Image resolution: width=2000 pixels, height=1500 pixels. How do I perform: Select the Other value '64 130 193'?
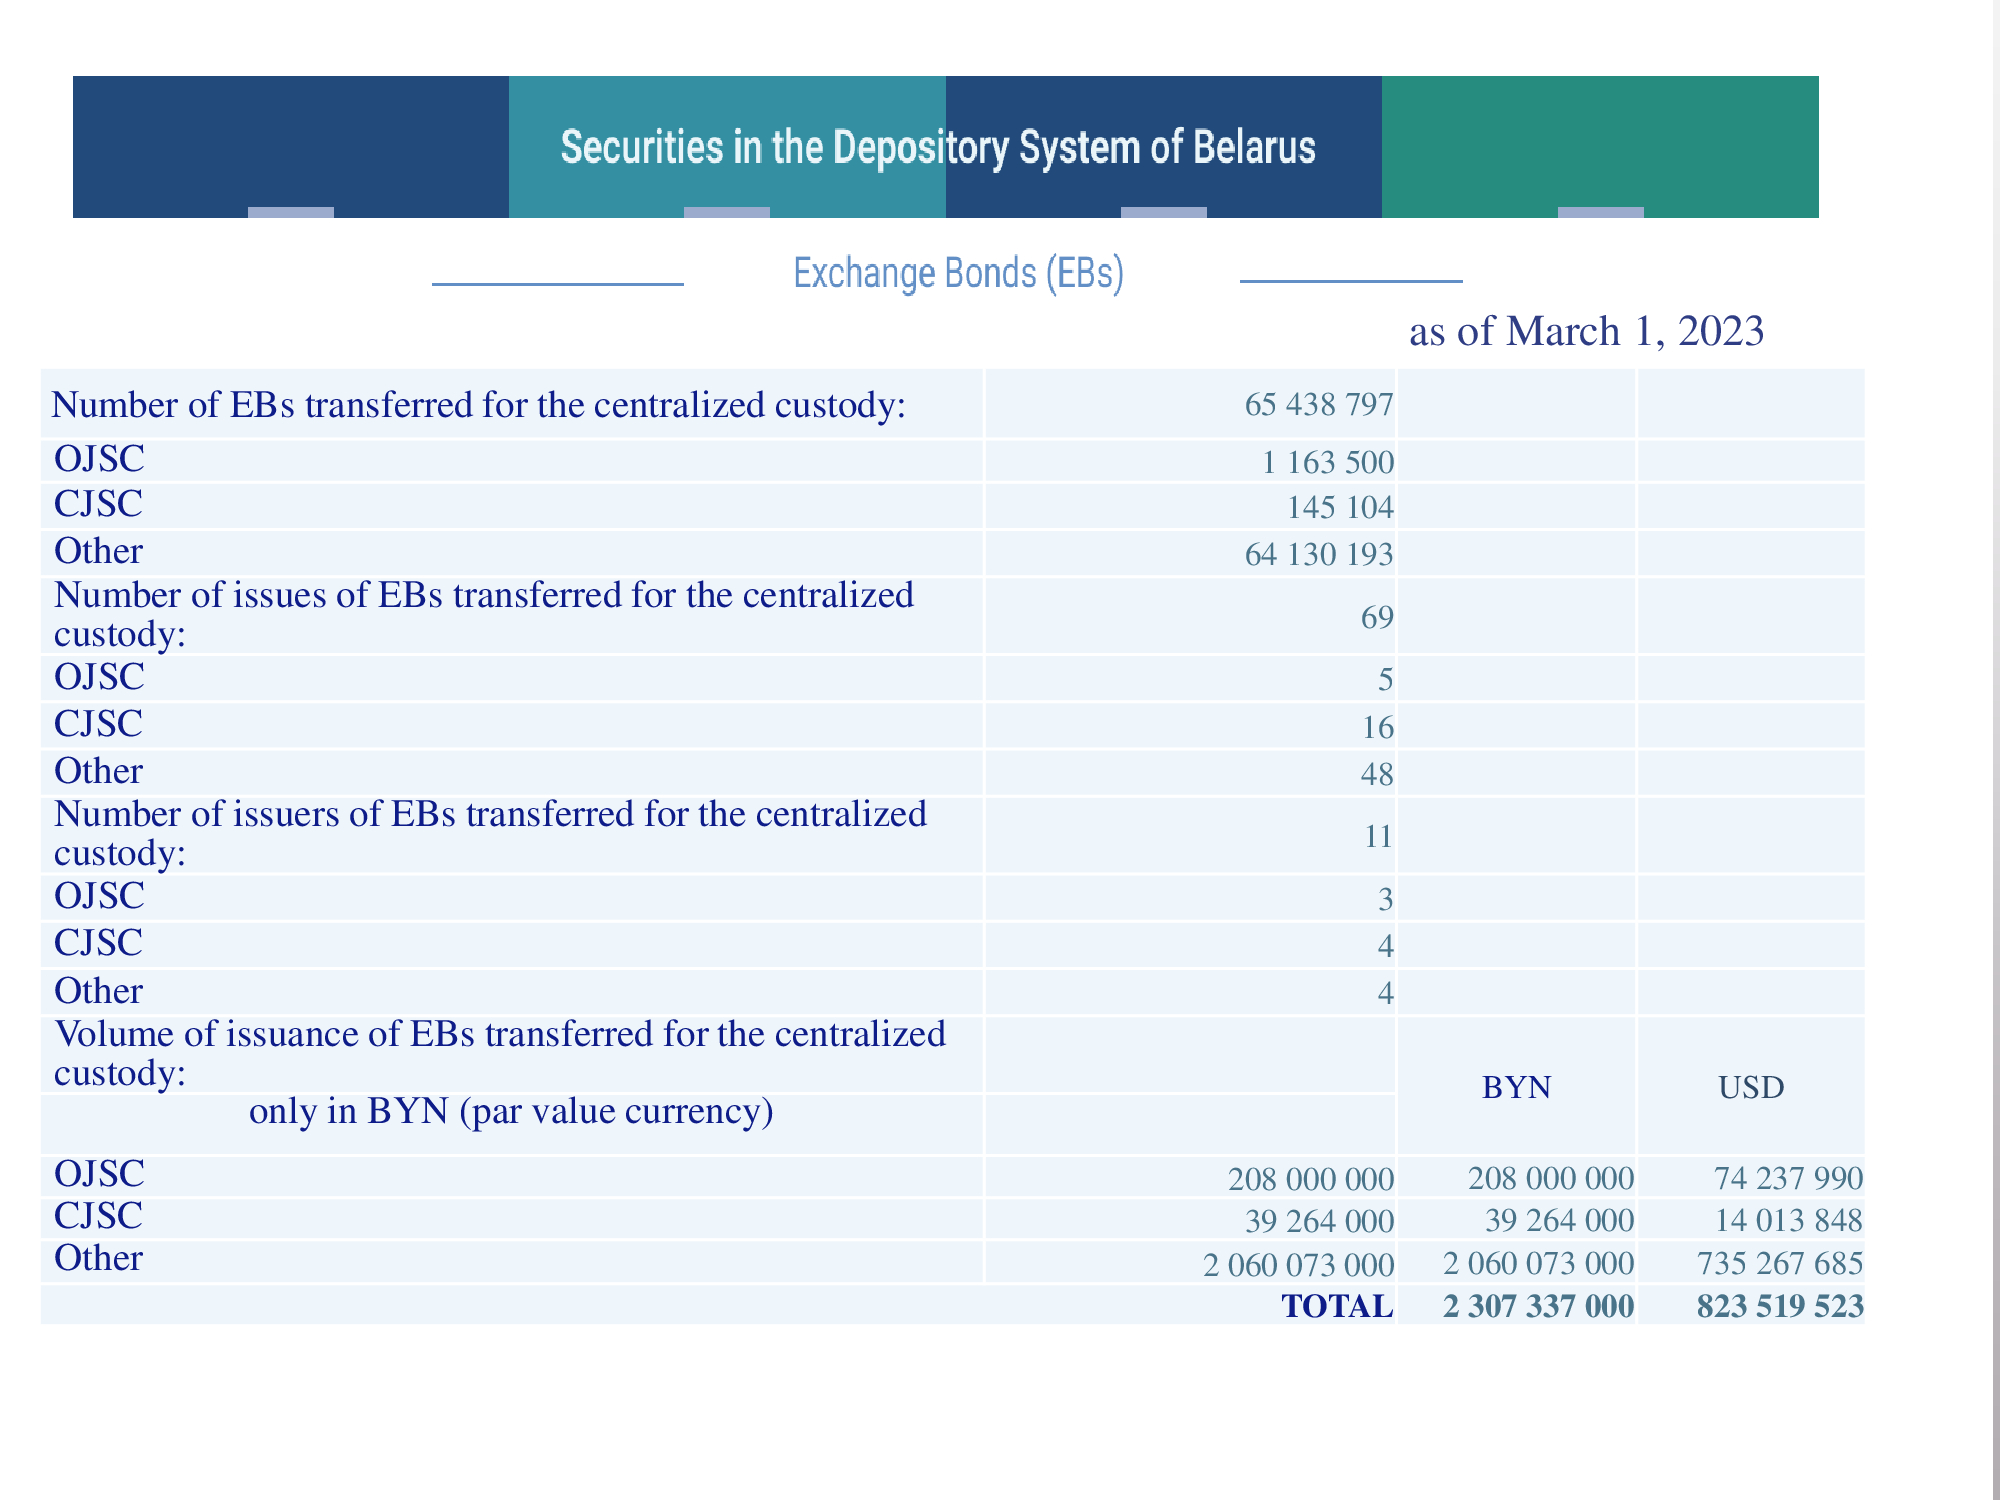[1319, 555]
